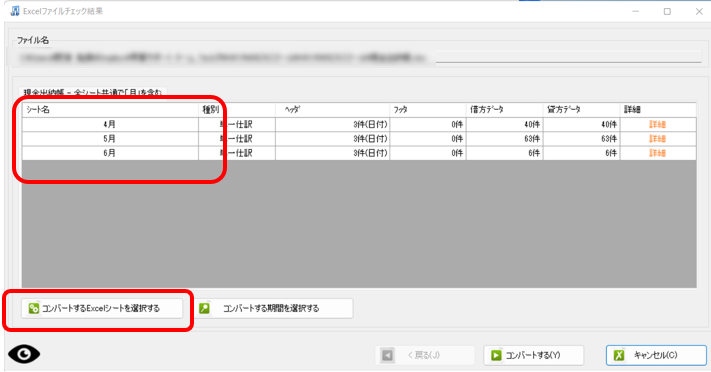Select the 4月 sheet name cell
The height and width of the screenshot is (372, 711).
[x=110, y=124]
